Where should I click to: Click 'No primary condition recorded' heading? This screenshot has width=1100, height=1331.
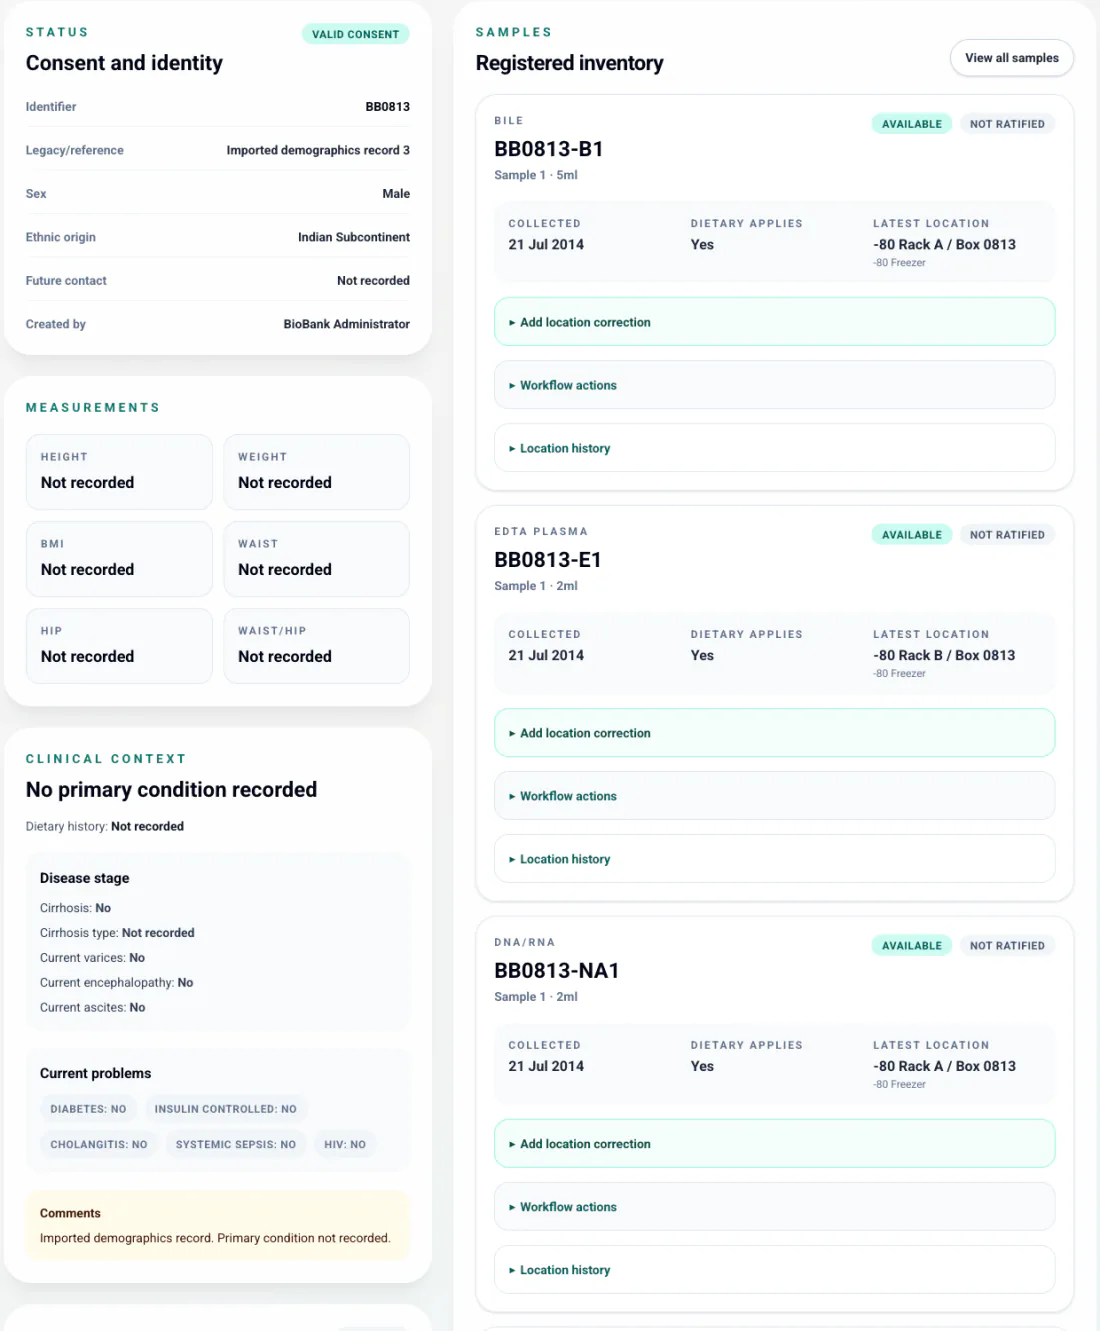[x=171, y=790]
